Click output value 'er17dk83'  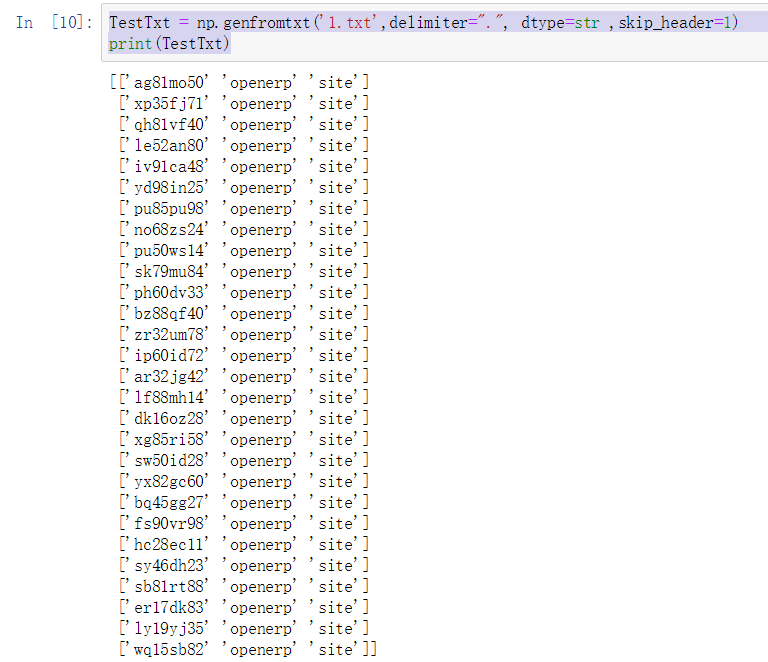[169, 608]
